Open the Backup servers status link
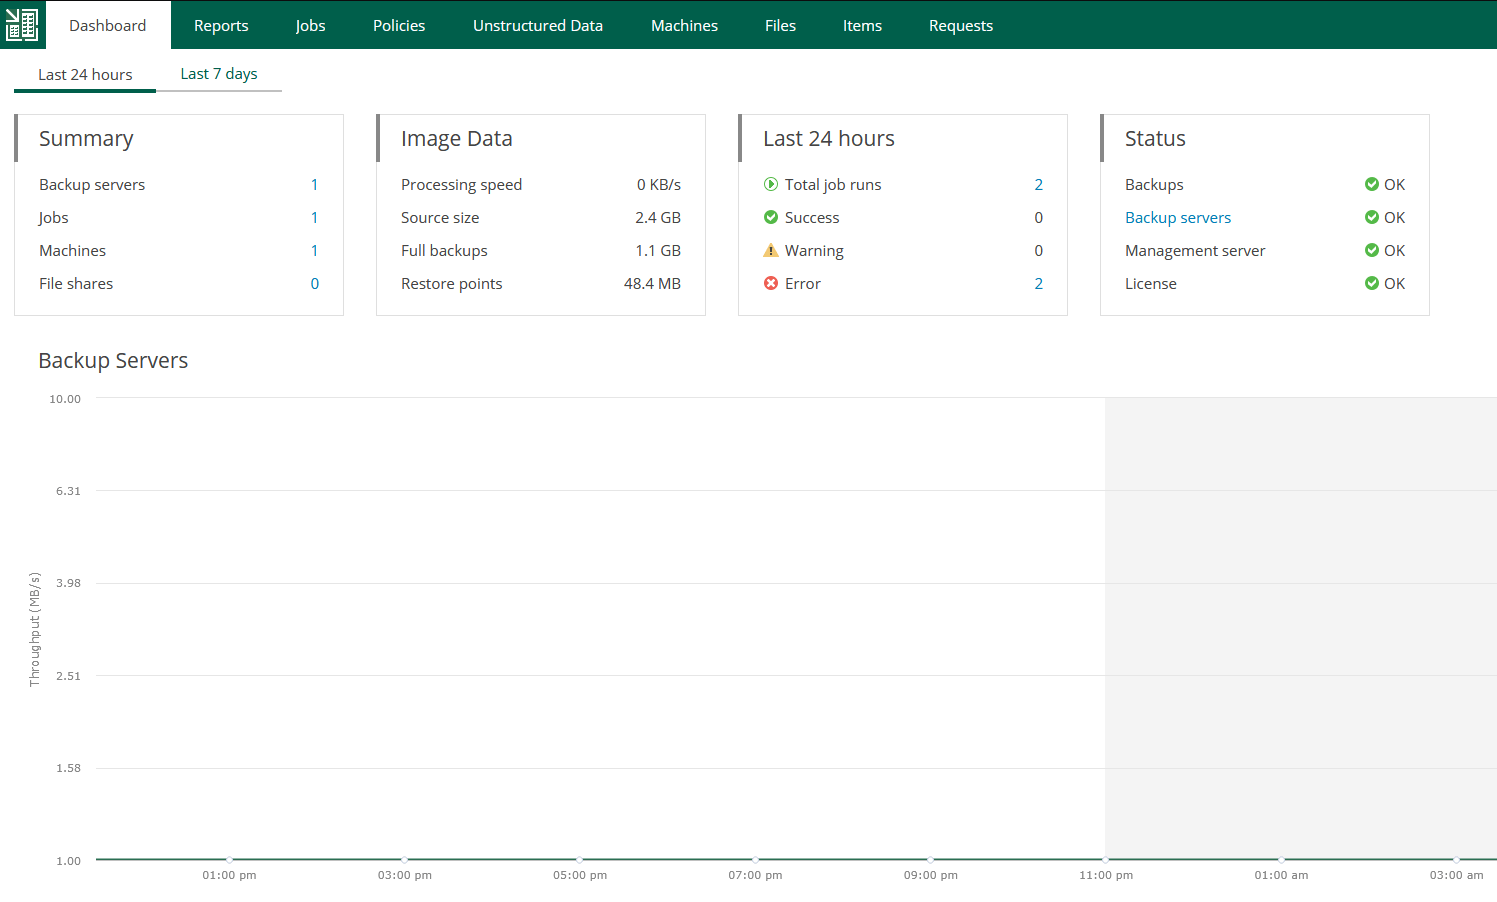Image resolution: width=1497 pixels, height=902 pixels. [x=1177, y=217]
